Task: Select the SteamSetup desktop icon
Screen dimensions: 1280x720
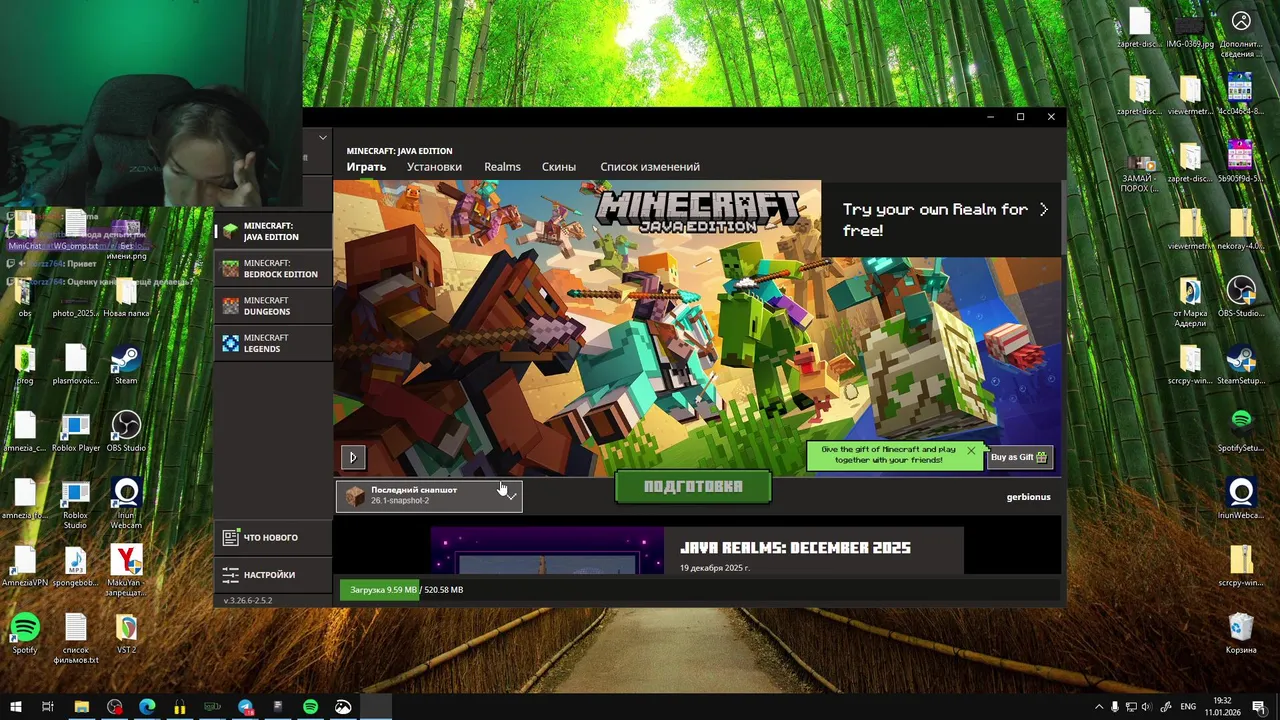Action: (1241, 364)
